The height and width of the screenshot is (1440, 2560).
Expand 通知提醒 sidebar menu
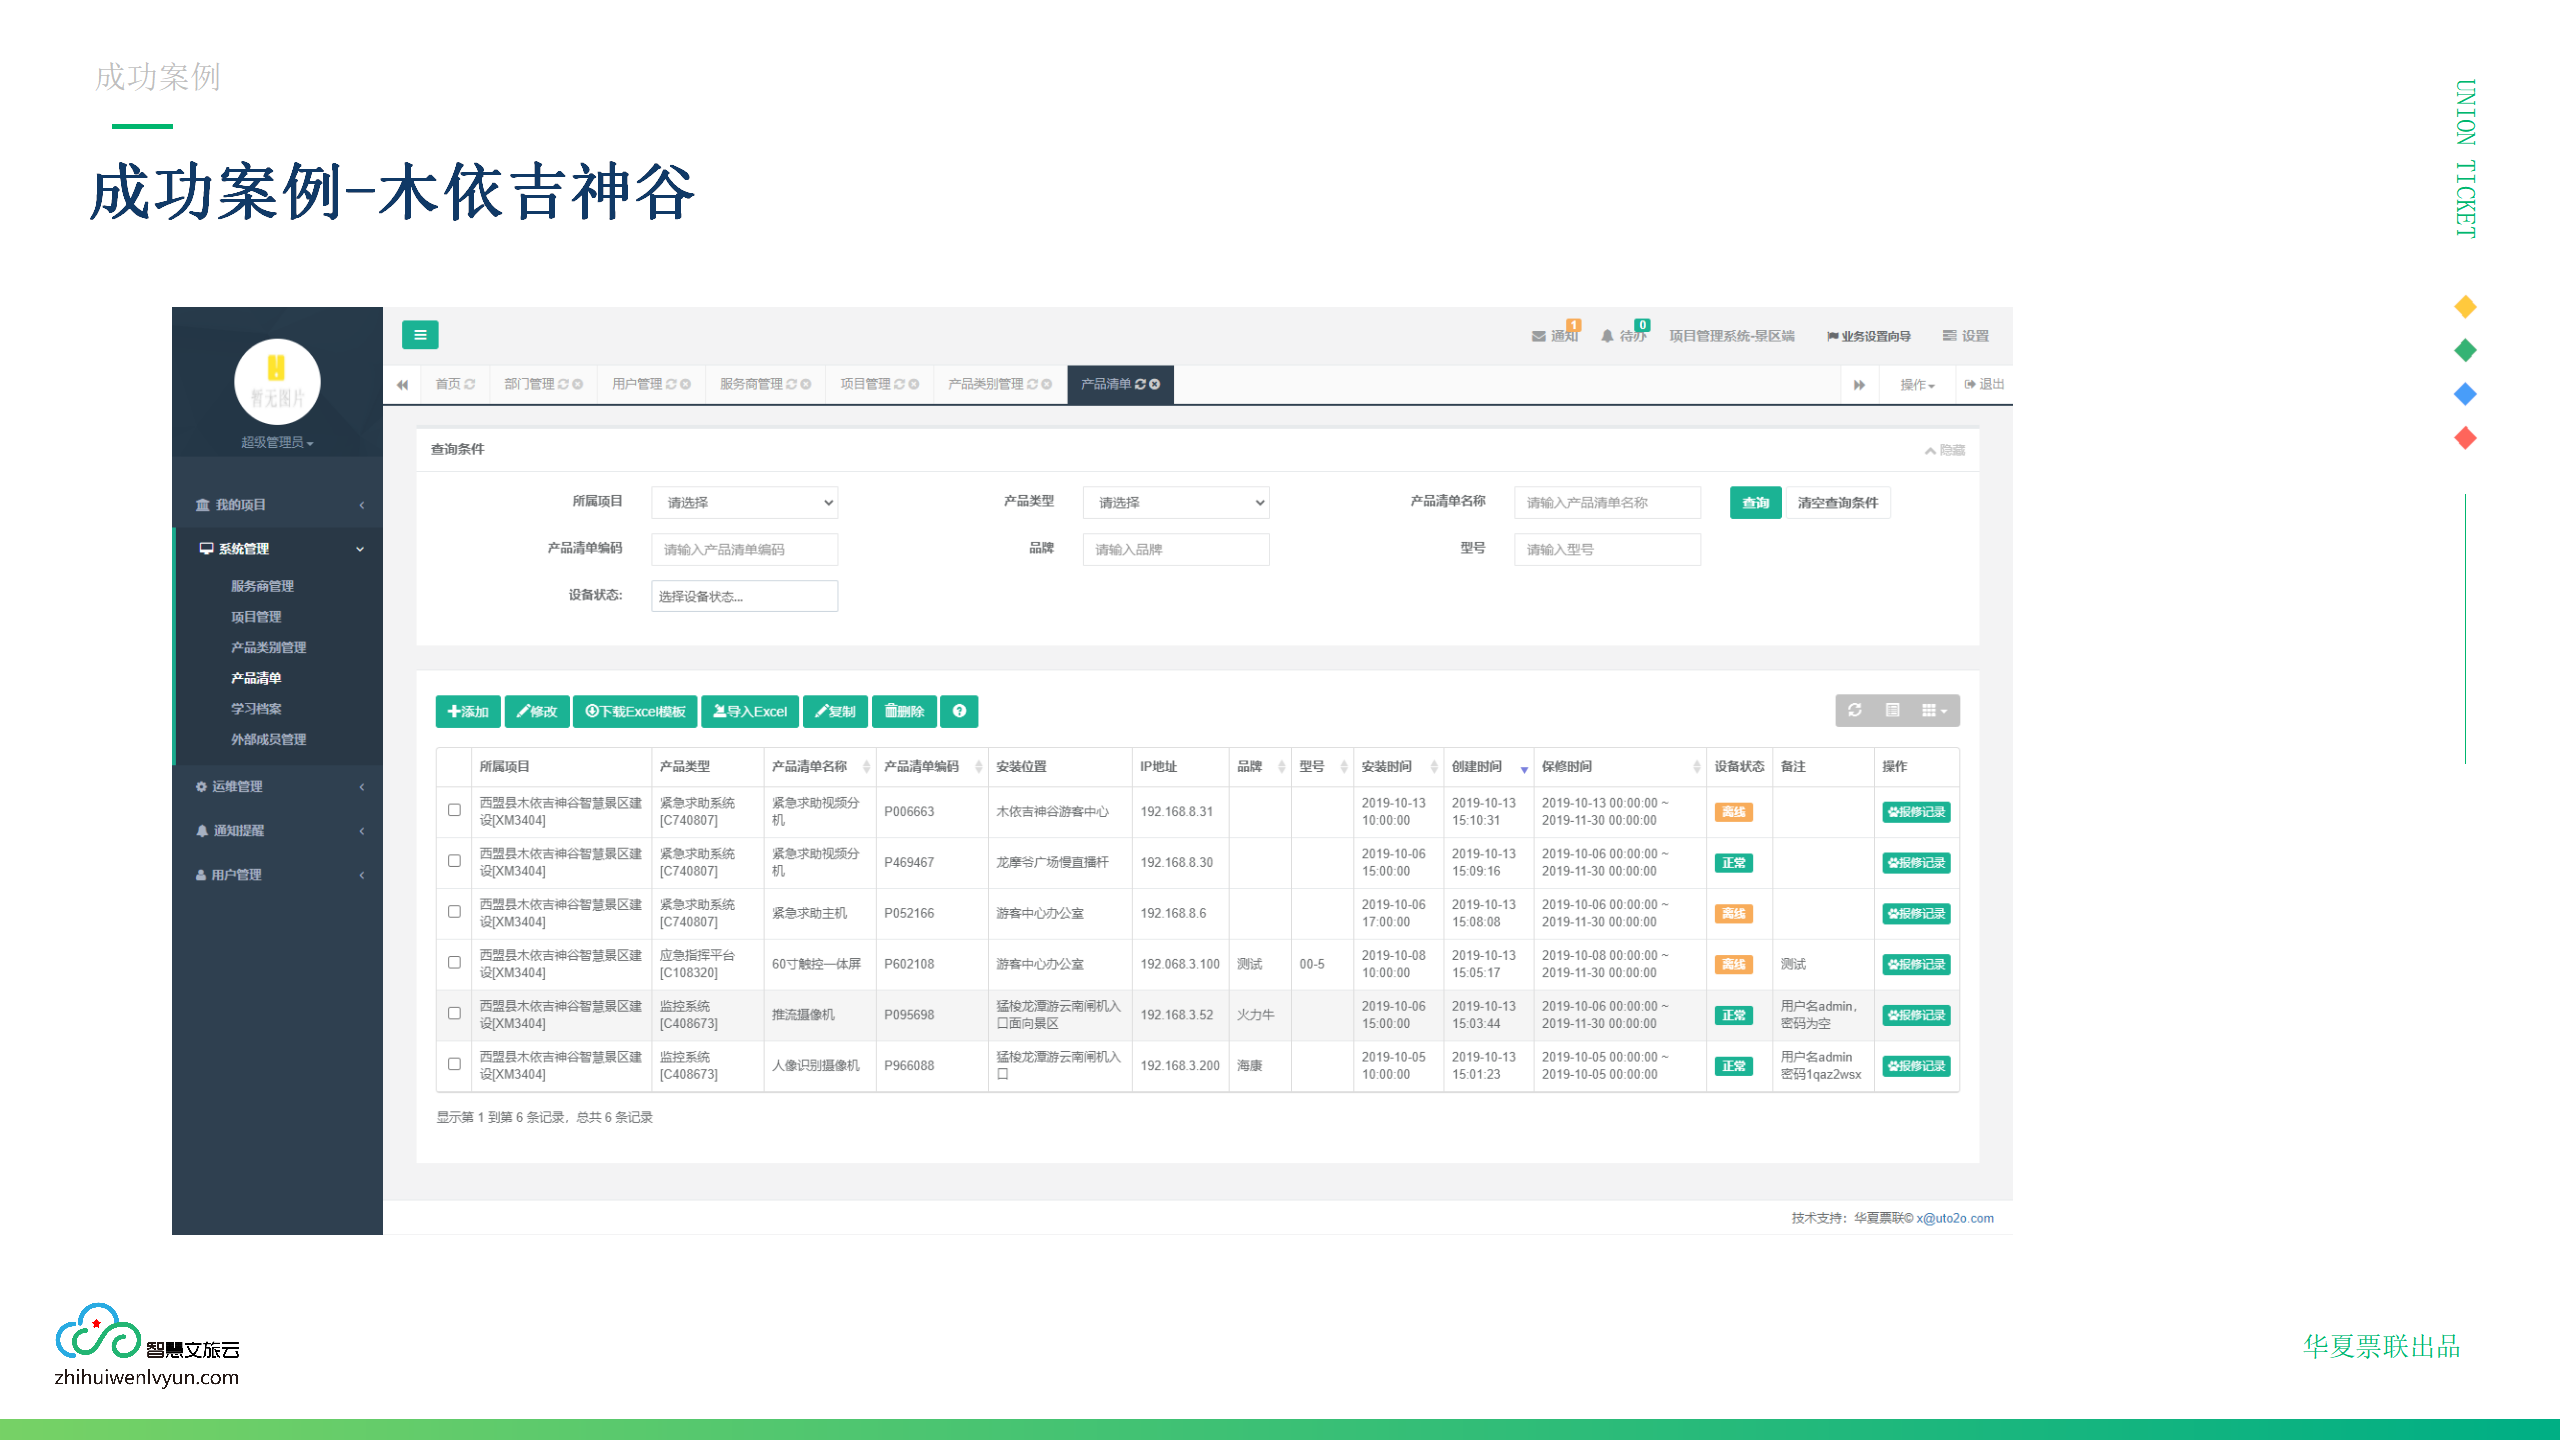tap(279, 831)
